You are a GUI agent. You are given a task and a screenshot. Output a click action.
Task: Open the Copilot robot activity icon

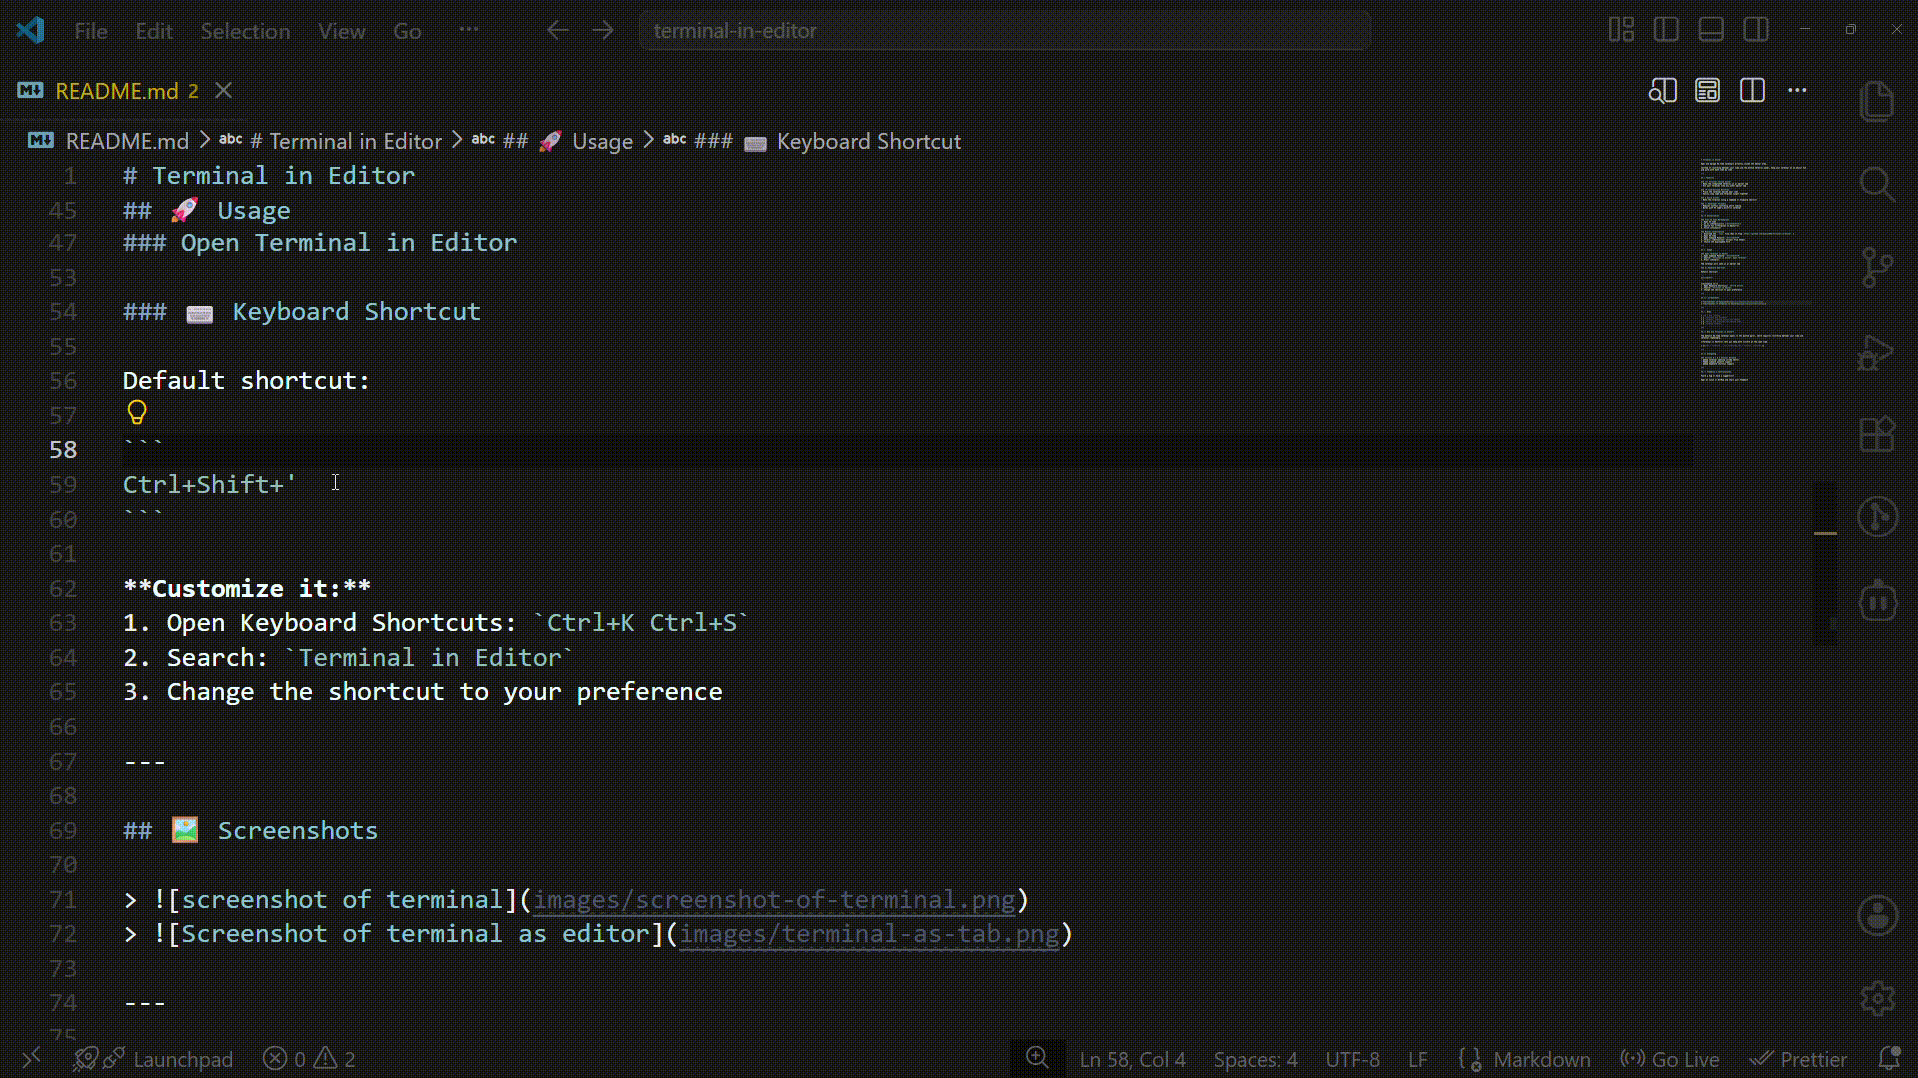click(1877, 600)
